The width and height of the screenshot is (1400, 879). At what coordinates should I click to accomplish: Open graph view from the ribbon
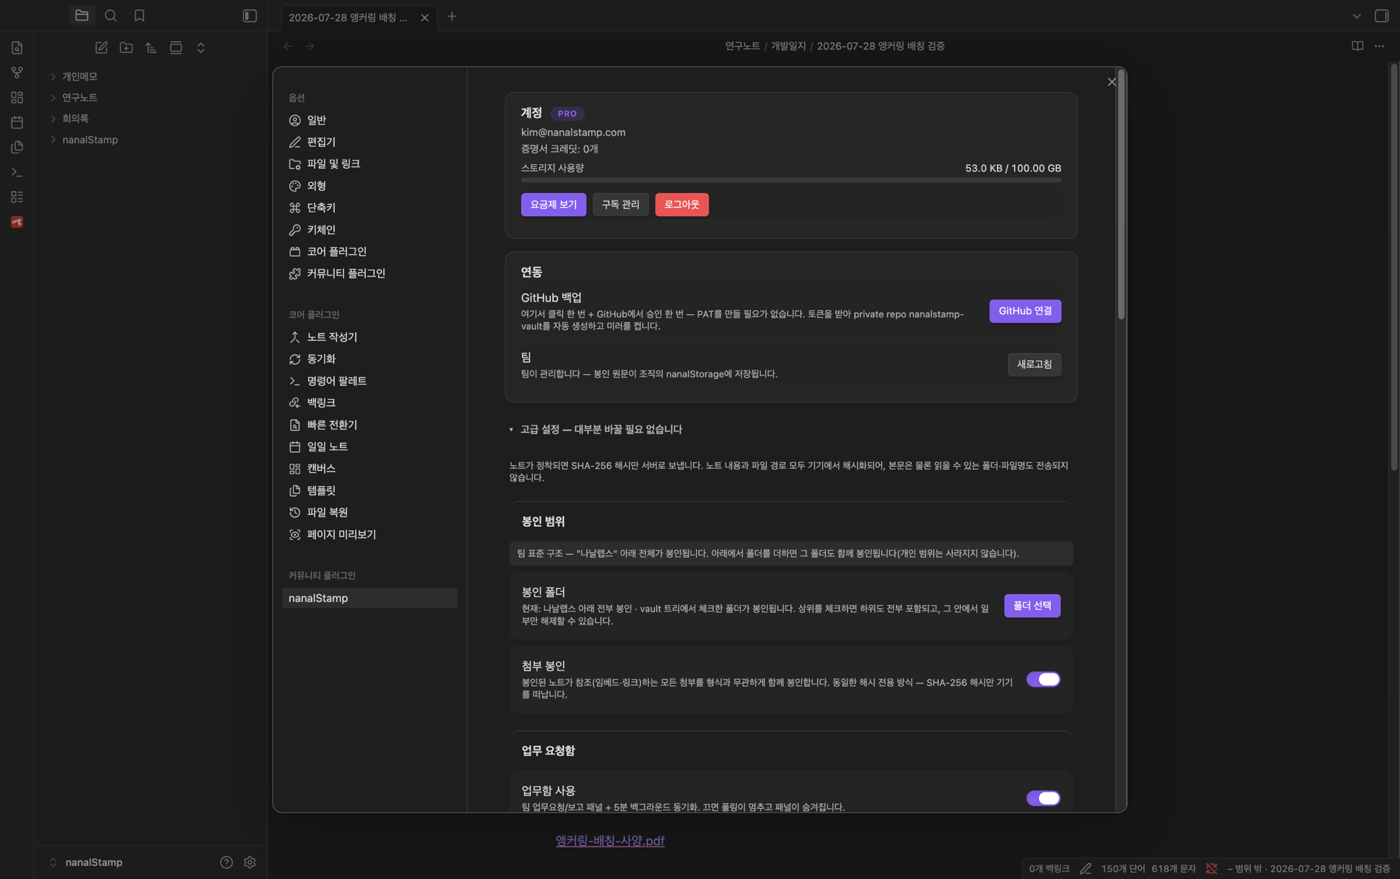(x=17, y=73)
